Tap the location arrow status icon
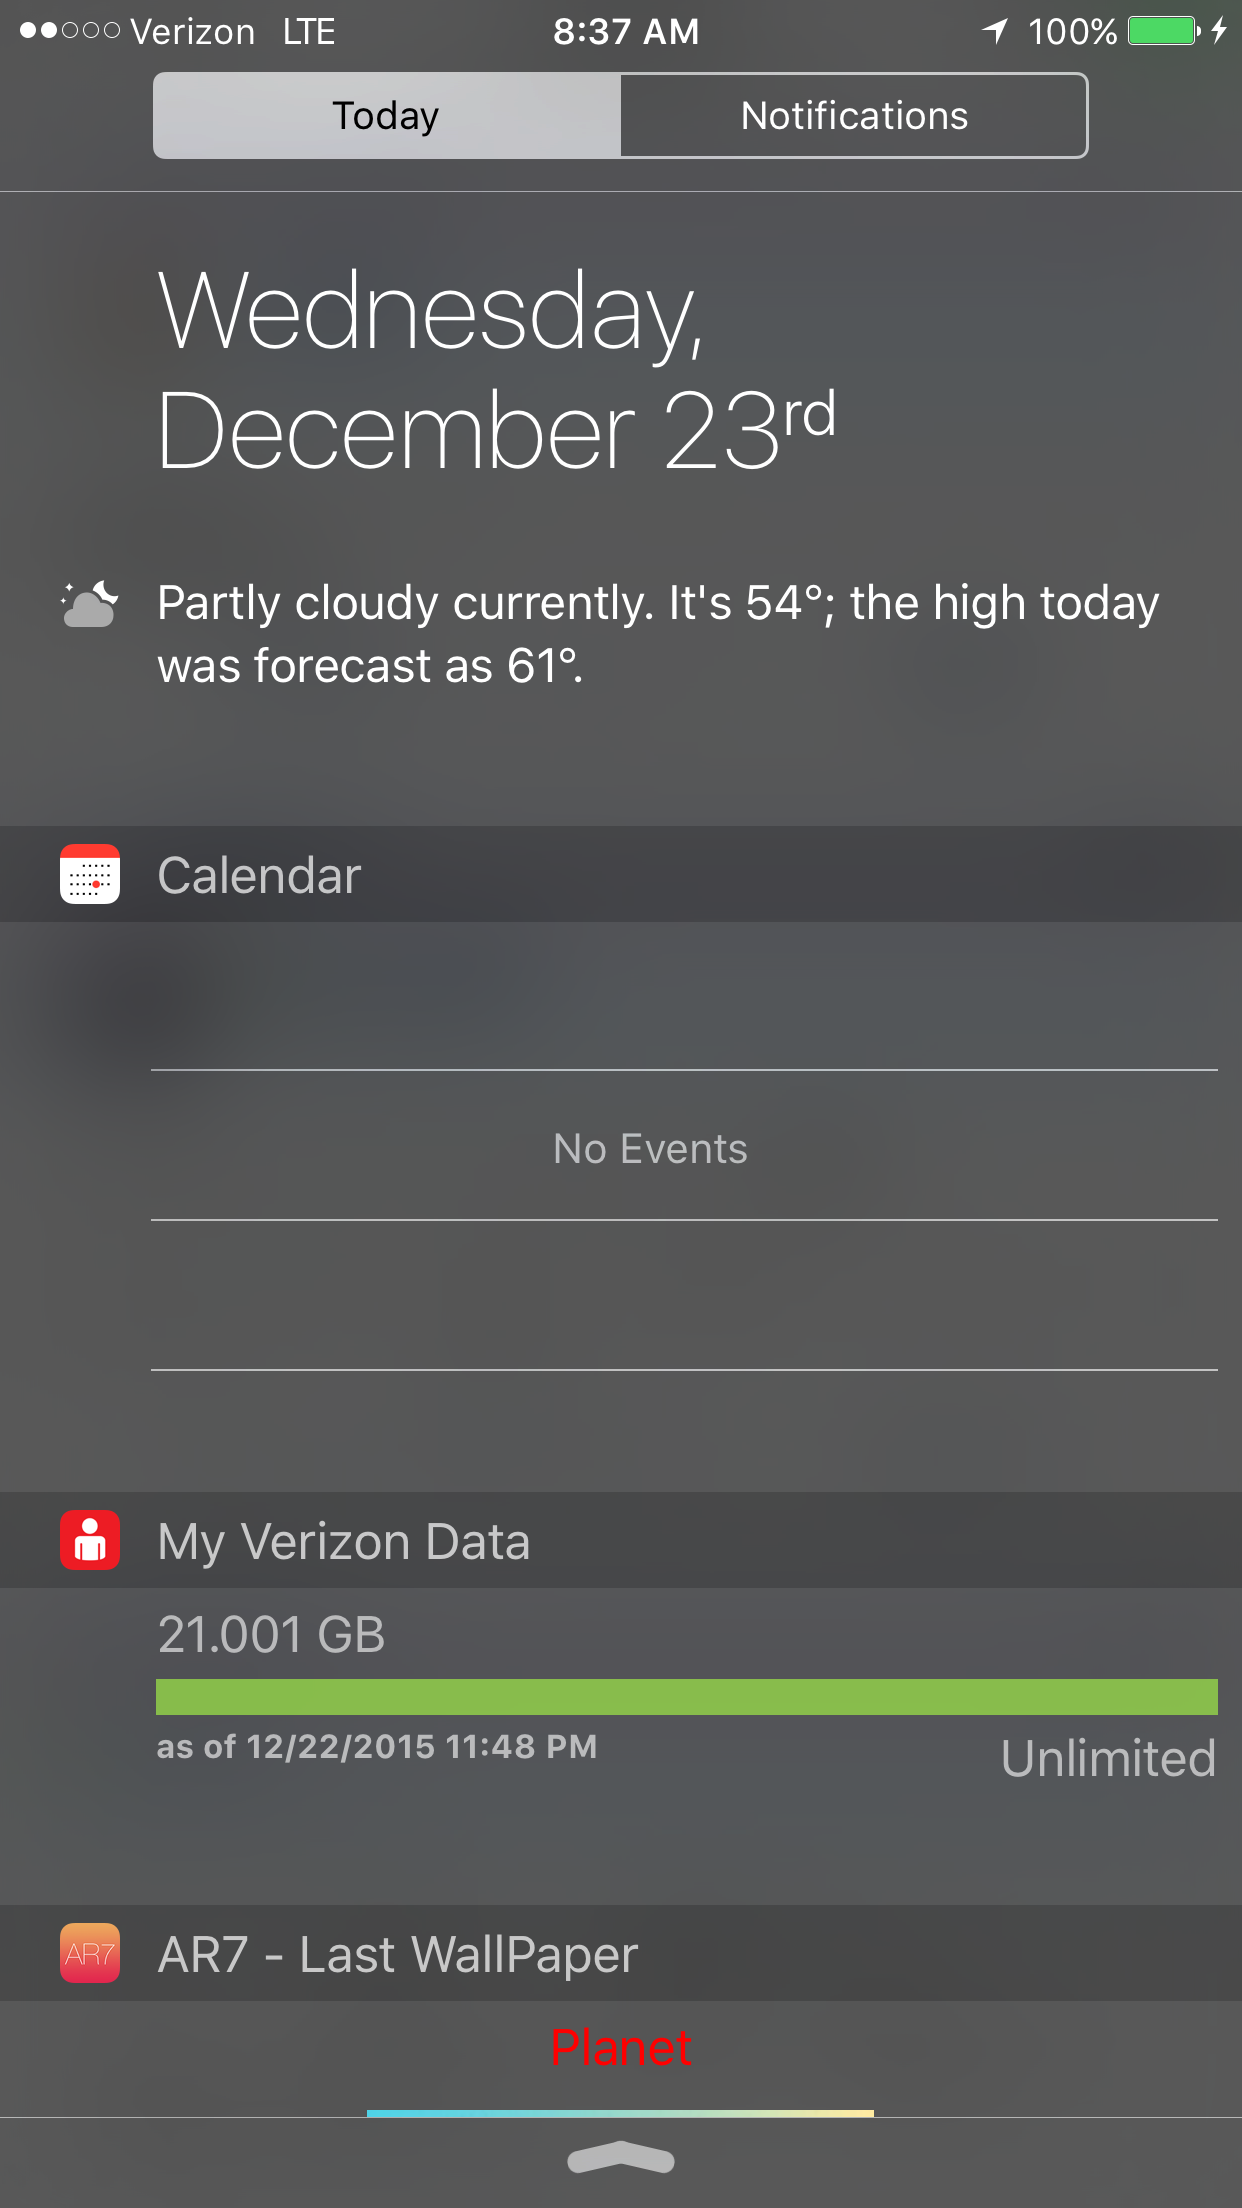Viewport: 1242px width, 2208px height. (995, 31)
